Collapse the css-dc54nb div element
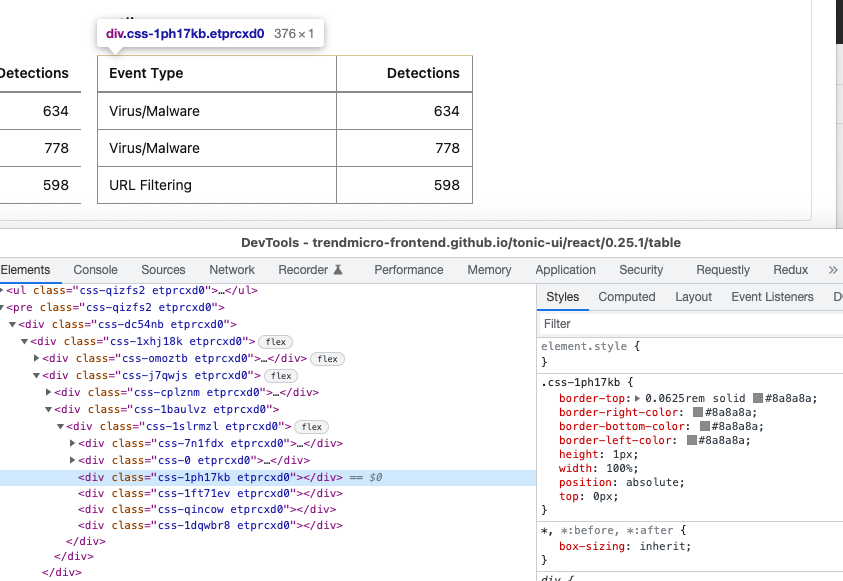This screenshot has width=843, height=581. (x=11, y=325)
